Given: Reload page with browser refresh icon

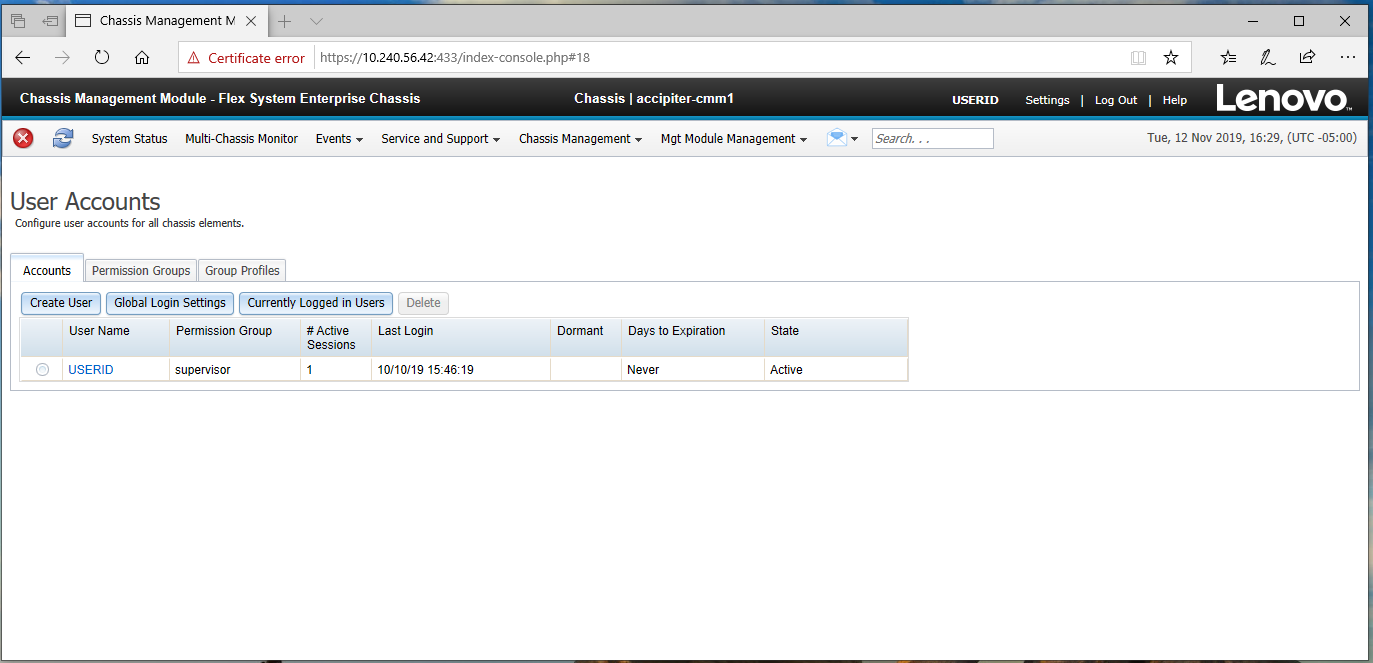Looking at the screenshot, I should tap(102, 58).
